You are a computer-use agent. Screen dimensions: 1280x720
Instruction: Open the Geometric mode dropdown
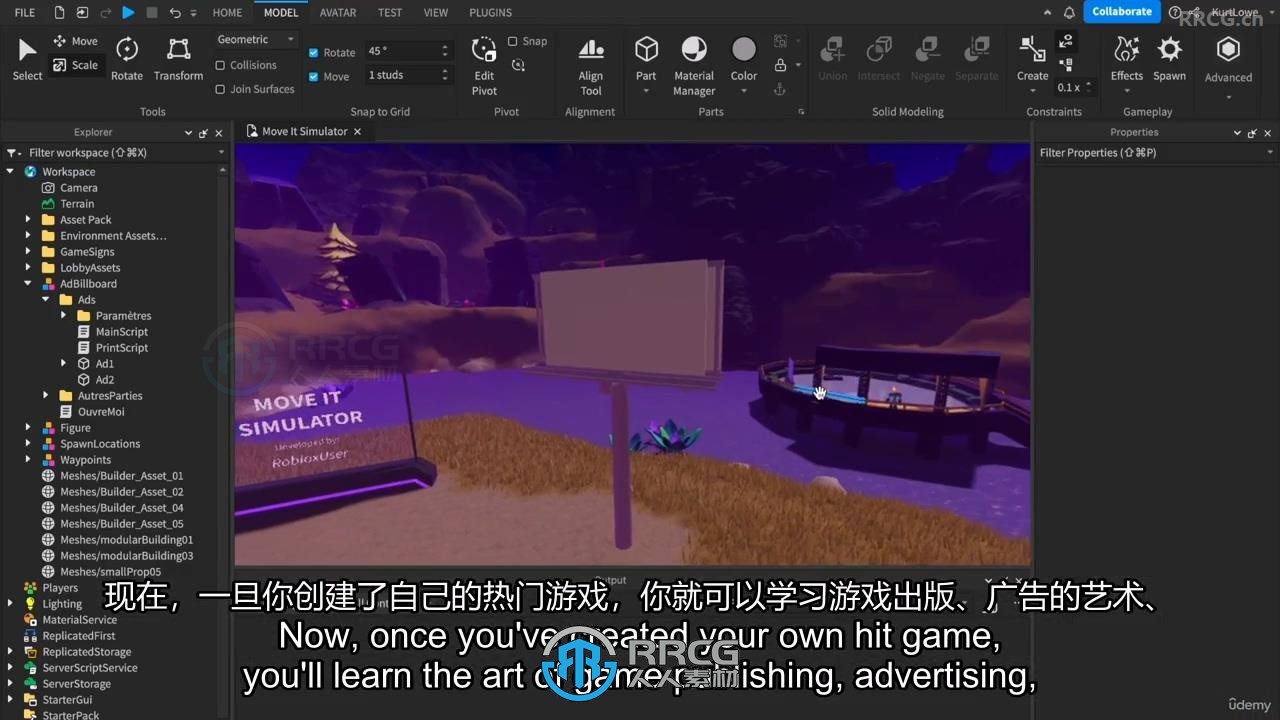256,40
